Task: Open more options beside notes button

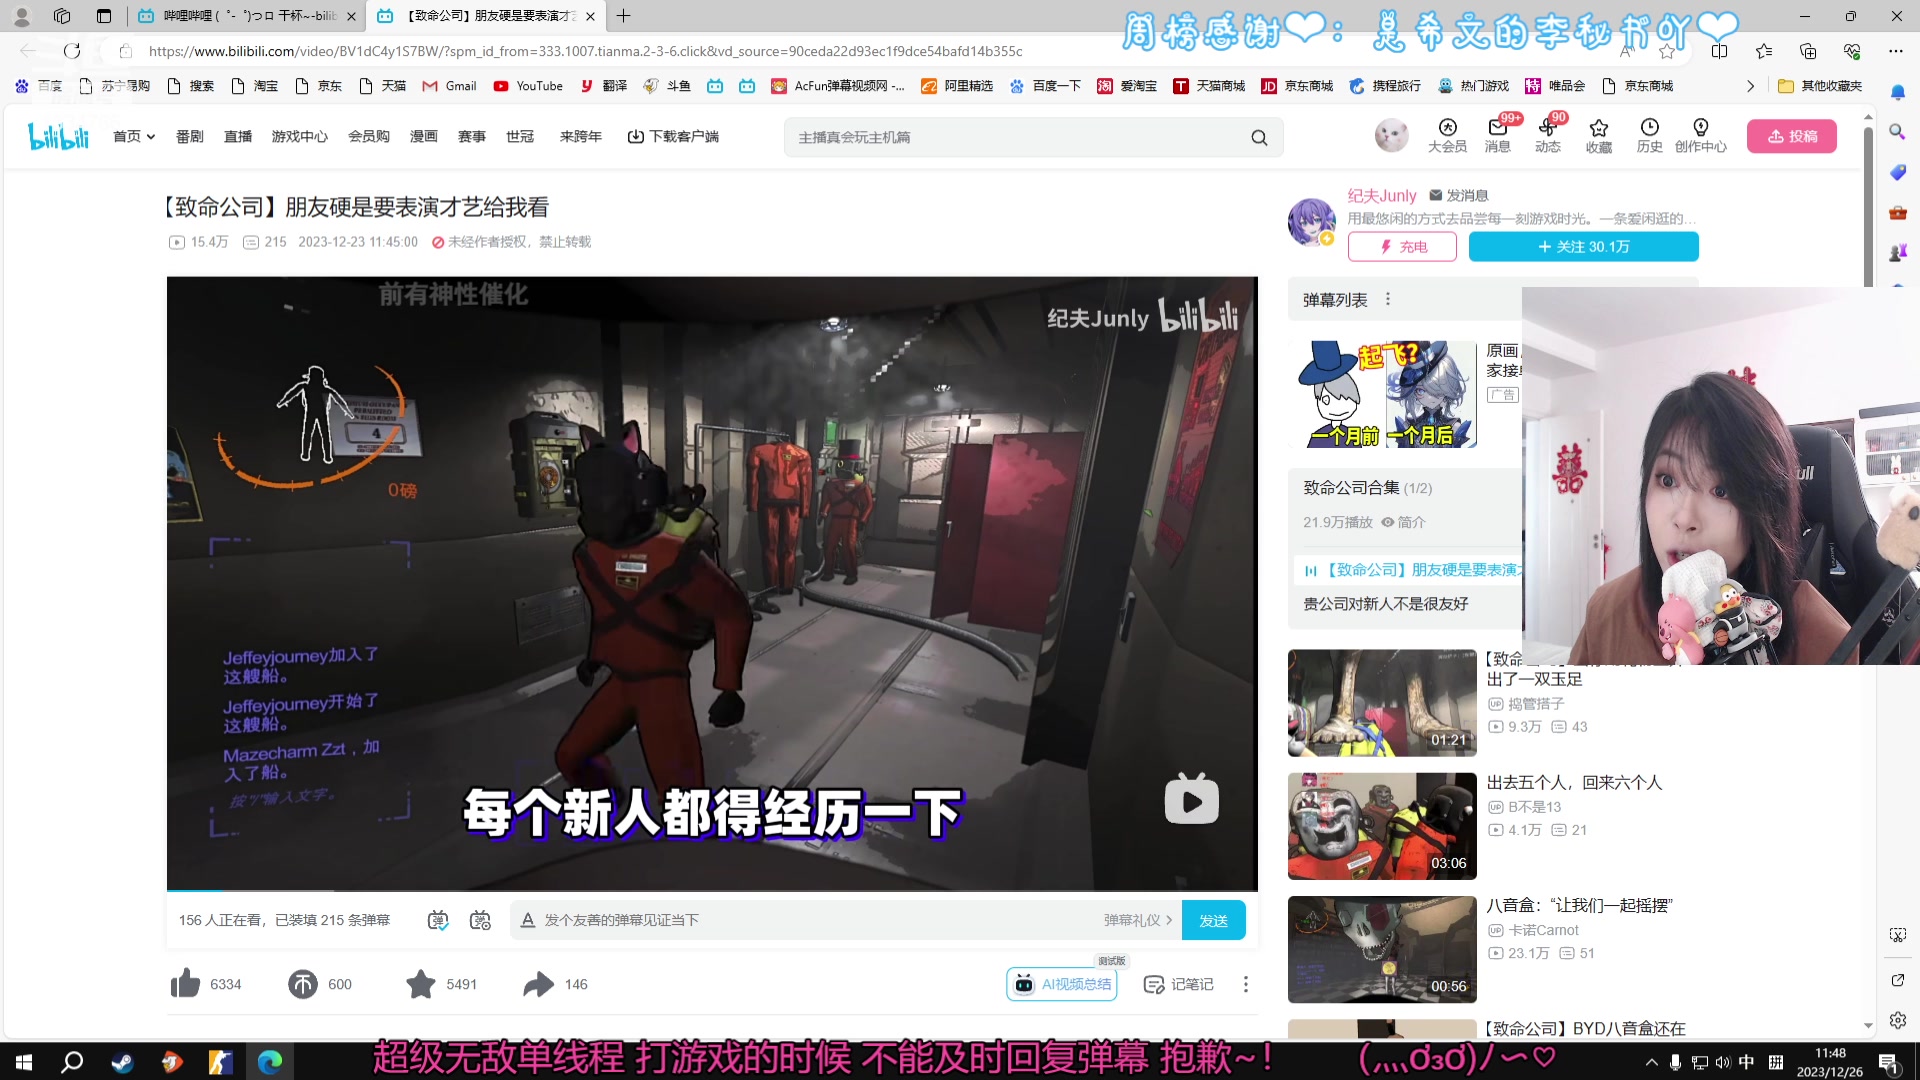Action: click(x=1246, y=984)
